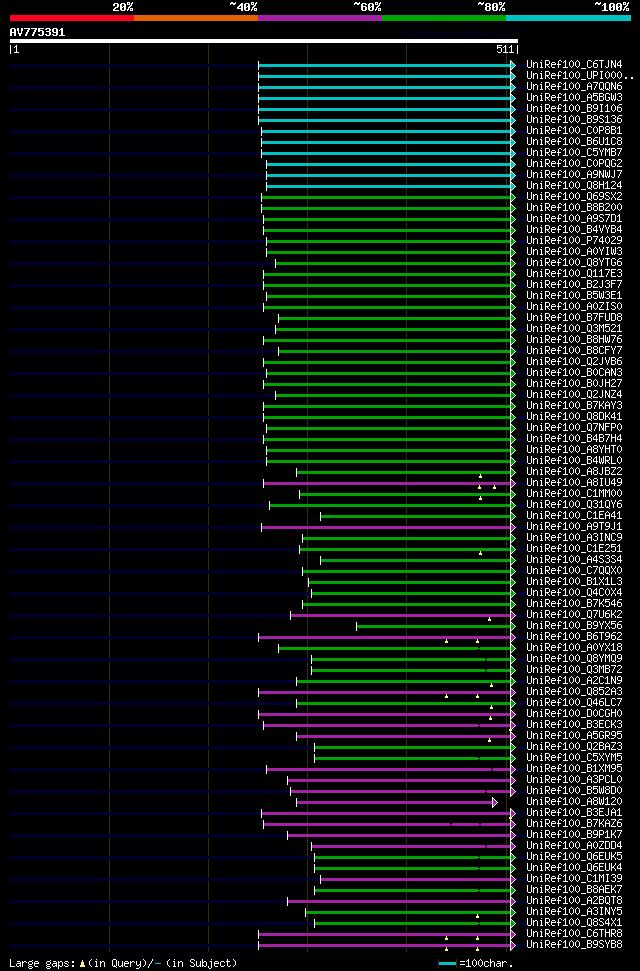Open hit UniRef100_A5BGW3
Screen dimensions: 640x971
pos(574,98)
